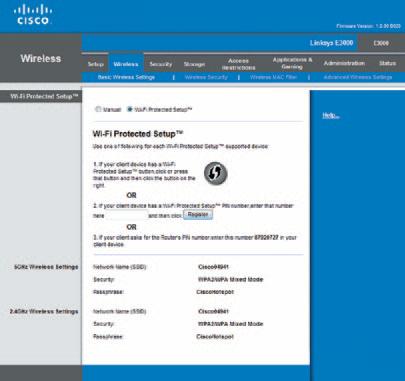Viewport: 405px width, 381px height.
Task: Open Wireless MAC Filter sub-tab
Action: click(x=273, y=77)
